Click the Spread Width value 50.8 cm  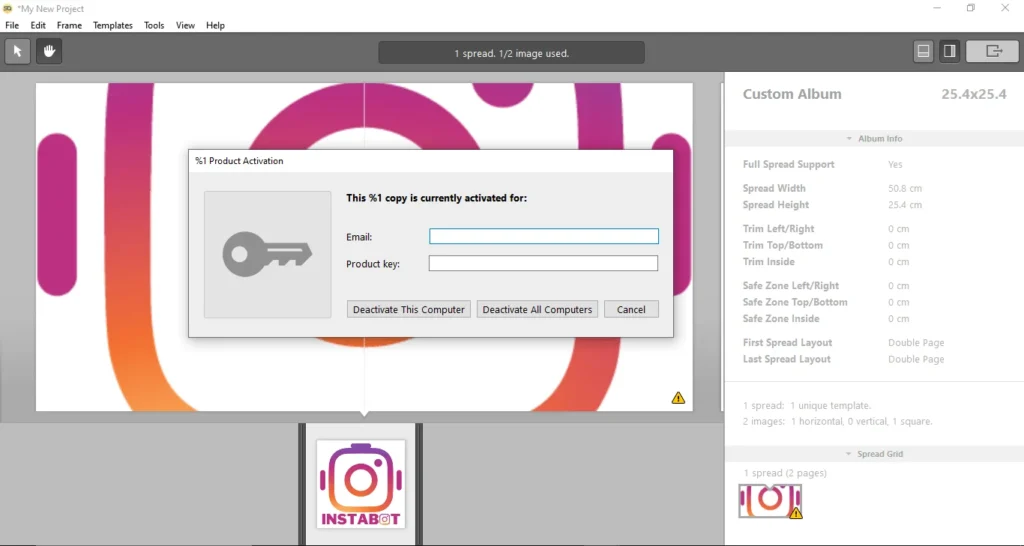tap(904, 188)
